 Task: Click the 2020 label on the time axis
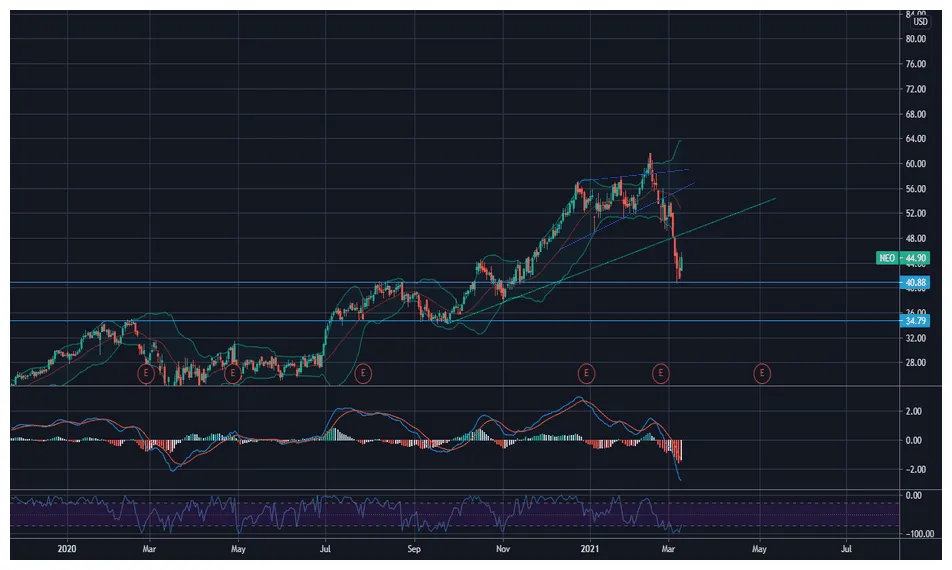point(67,549)
